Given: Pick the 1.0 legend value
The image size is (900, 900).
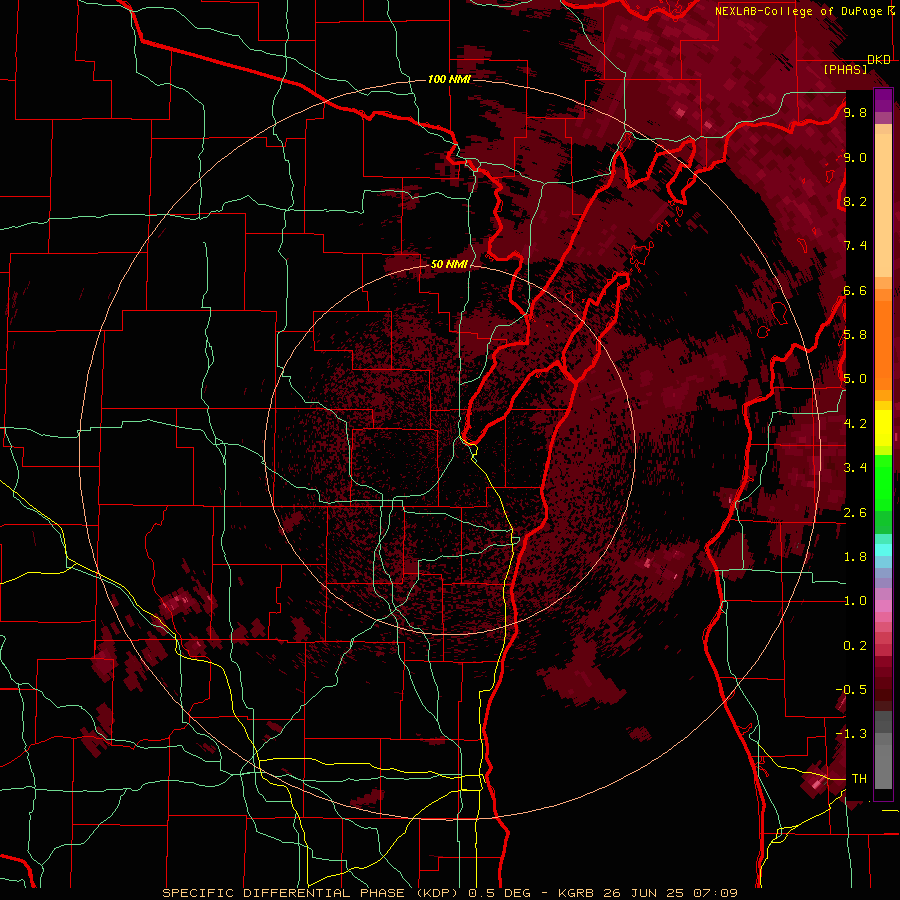Looking at the screenshot, I should click(855, 601).
